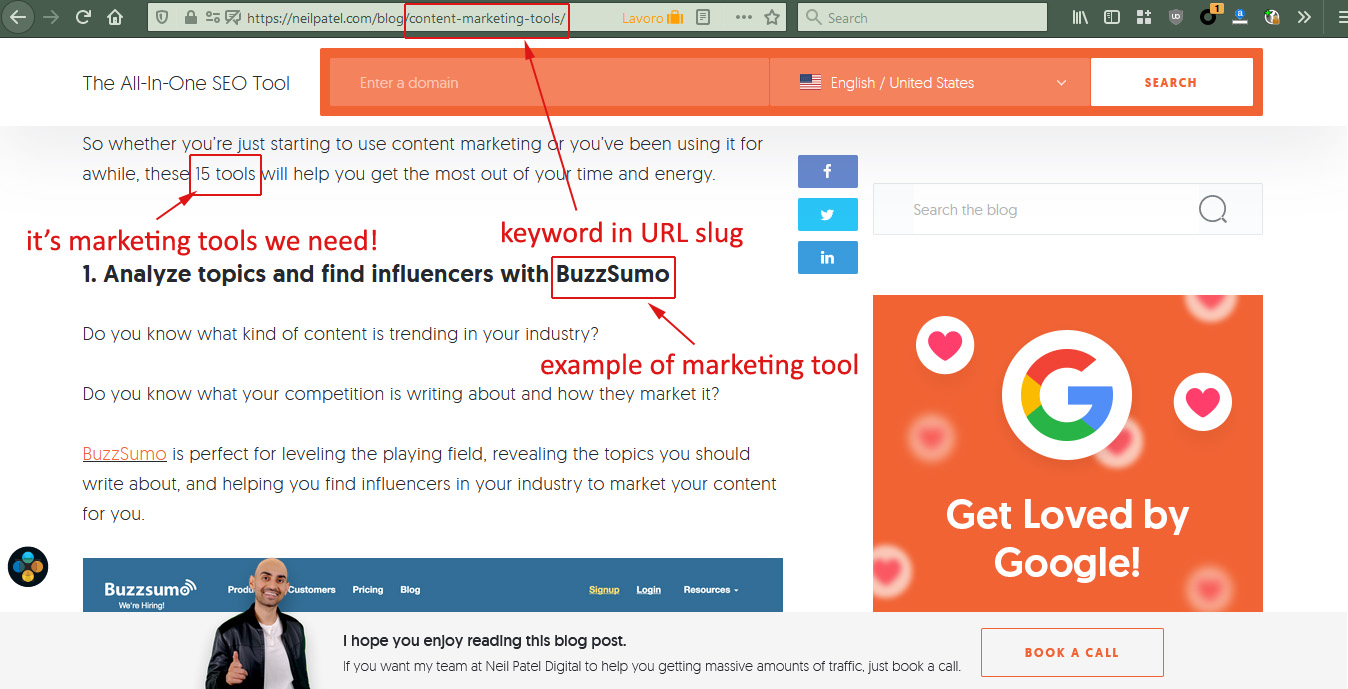Screen dimensions: 1348x689
Task: Click the BOOK A CALL button
Action: click(x=1072, y=652)
